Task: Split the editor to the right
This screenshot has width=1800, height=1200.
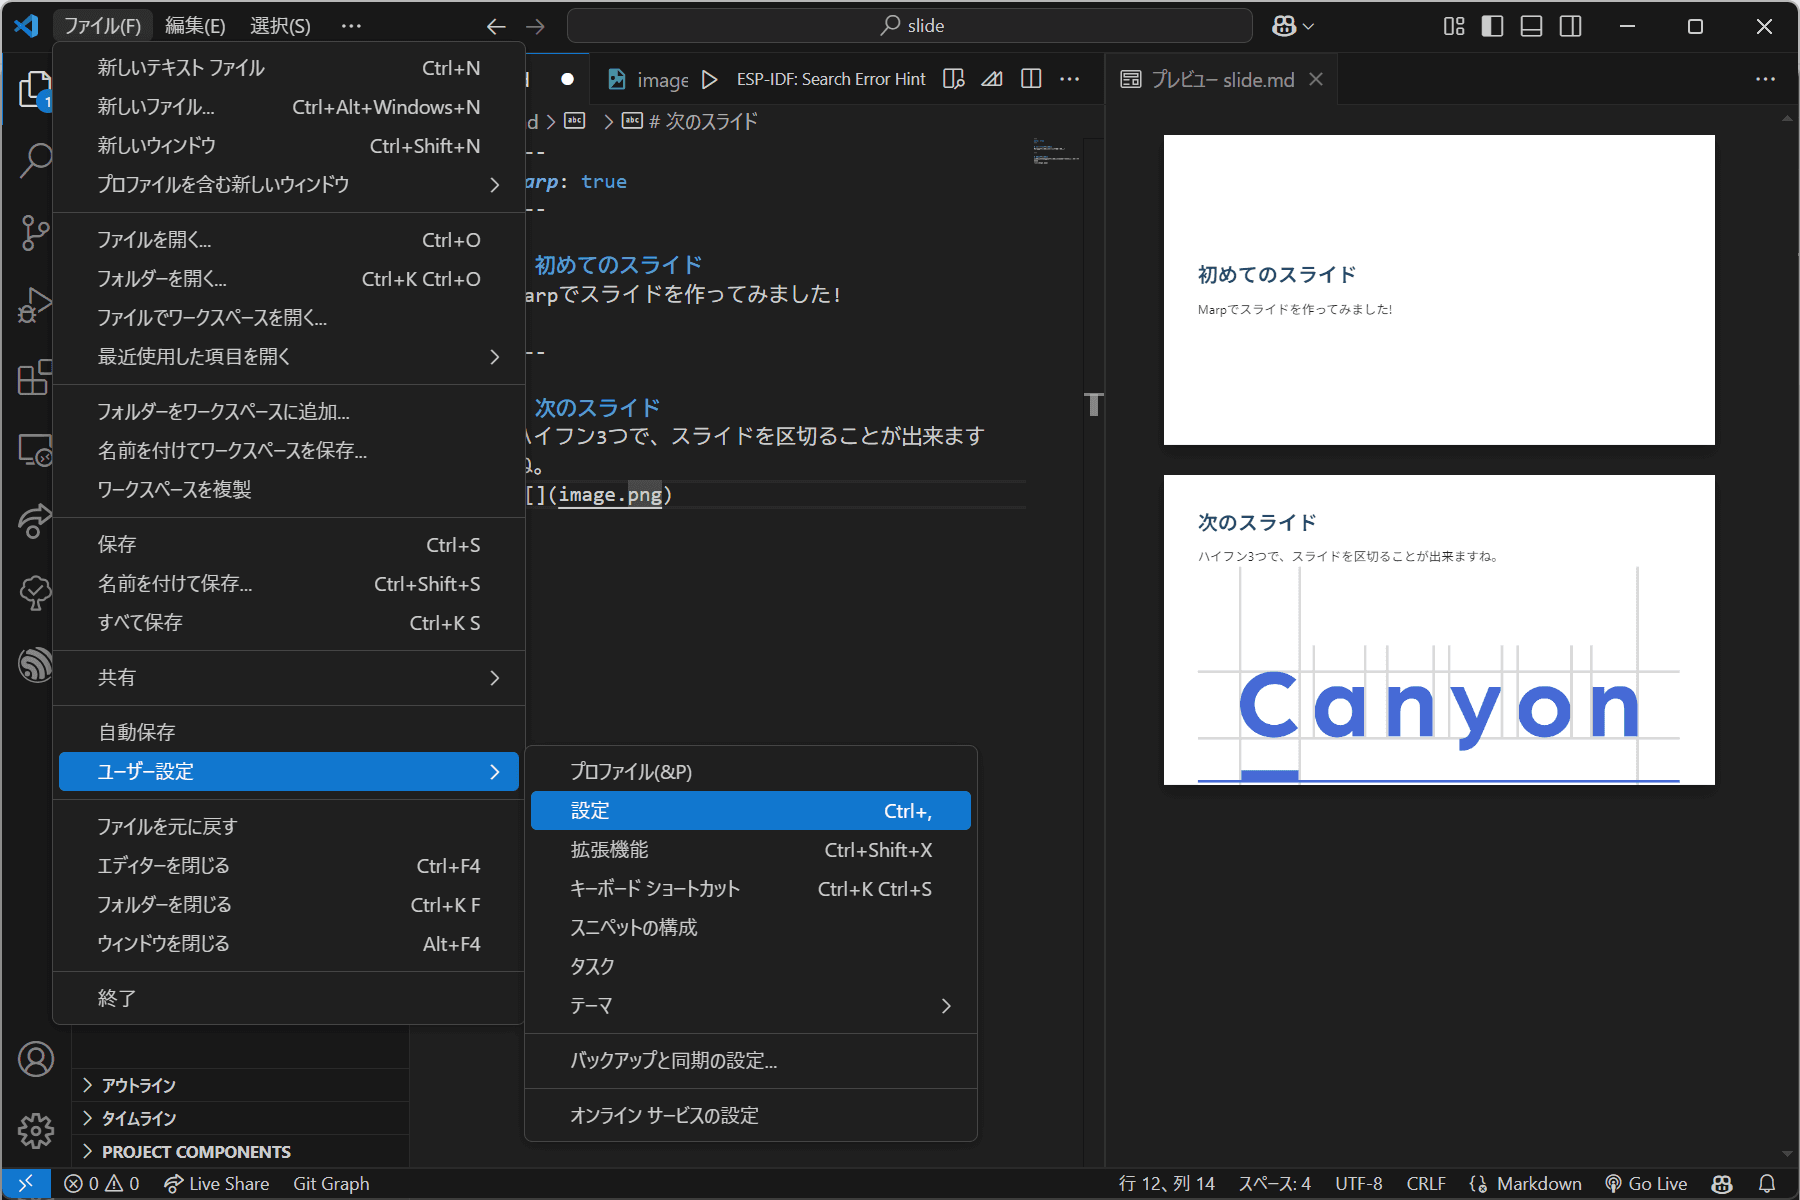Action: pyautogui.click(x=1031, y=79)
